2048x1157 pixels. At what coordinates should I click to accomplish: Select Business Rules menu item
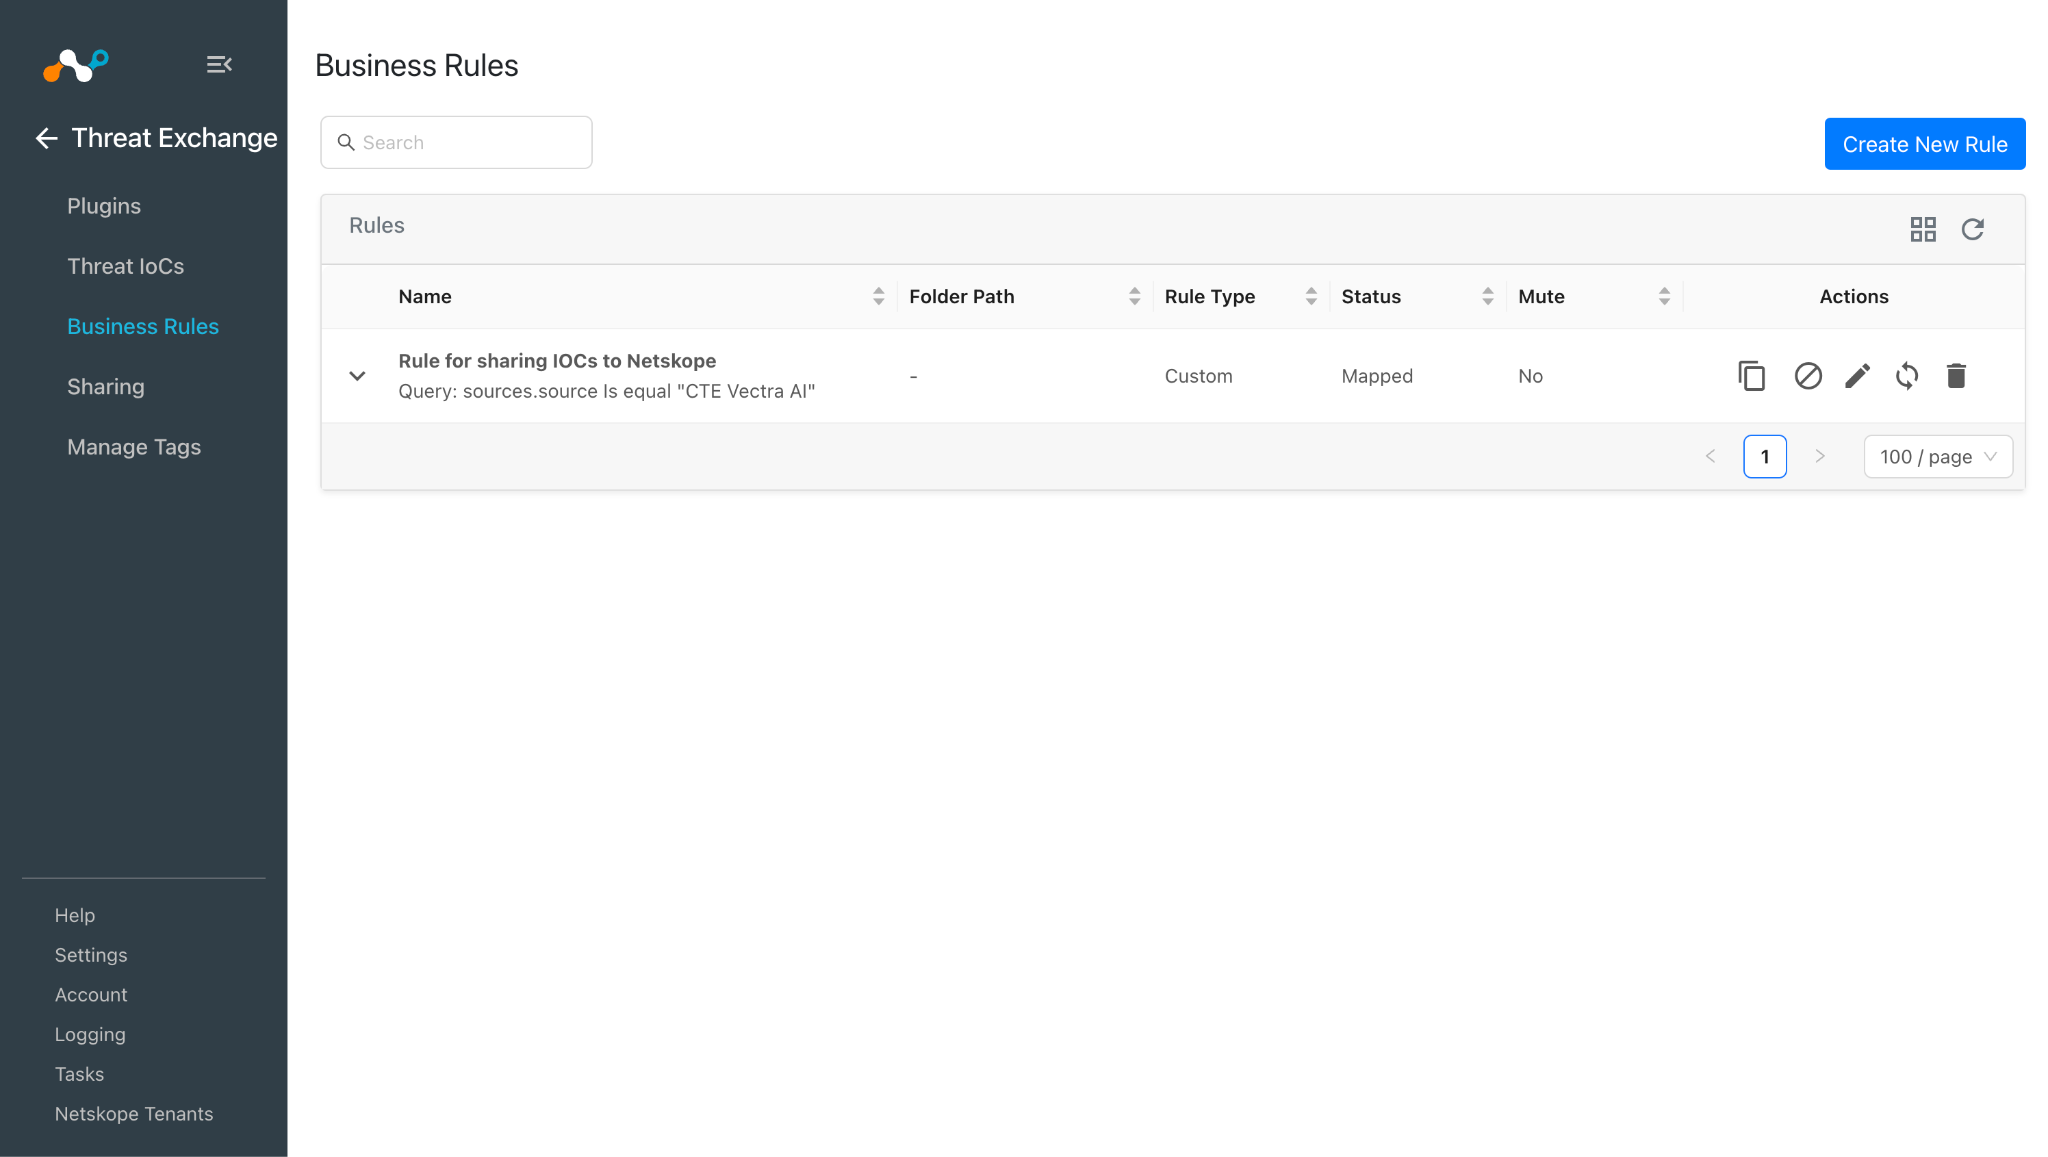pos(143,326)
